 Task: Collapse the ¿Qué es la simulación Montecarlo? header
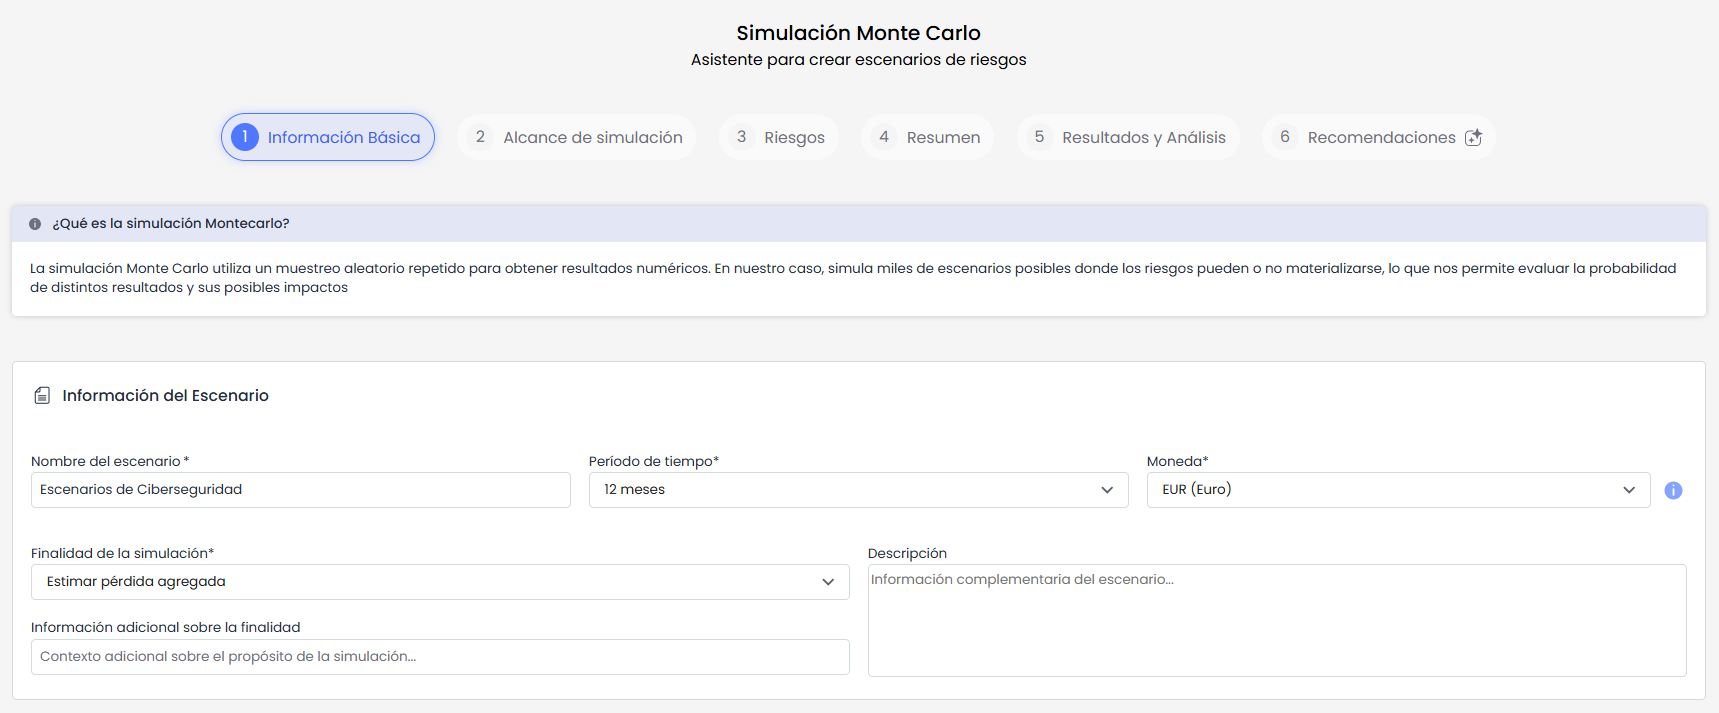[859, 224]
